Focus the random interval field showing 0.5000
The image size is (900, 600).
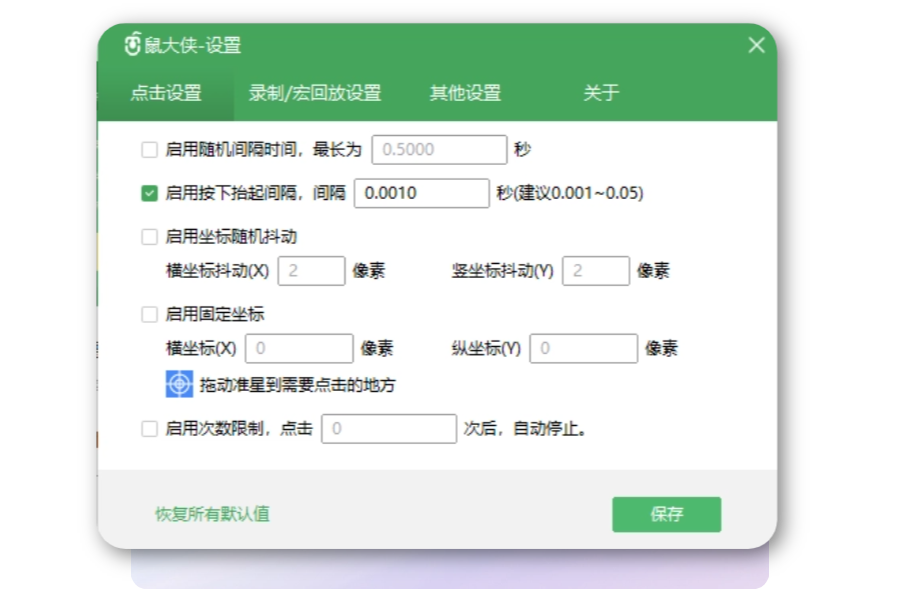pos(439,150)
